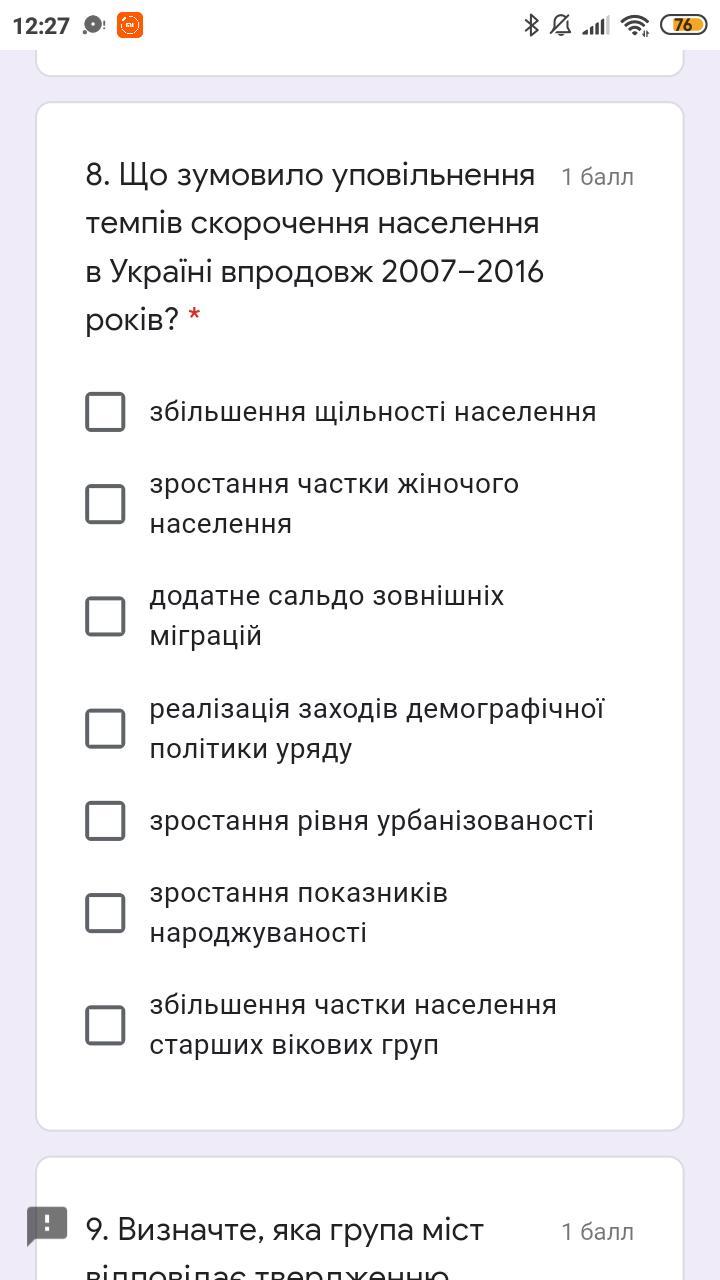Tap the Bluetooth status icon
720x1280 pixels.
(x=531, y=25)
